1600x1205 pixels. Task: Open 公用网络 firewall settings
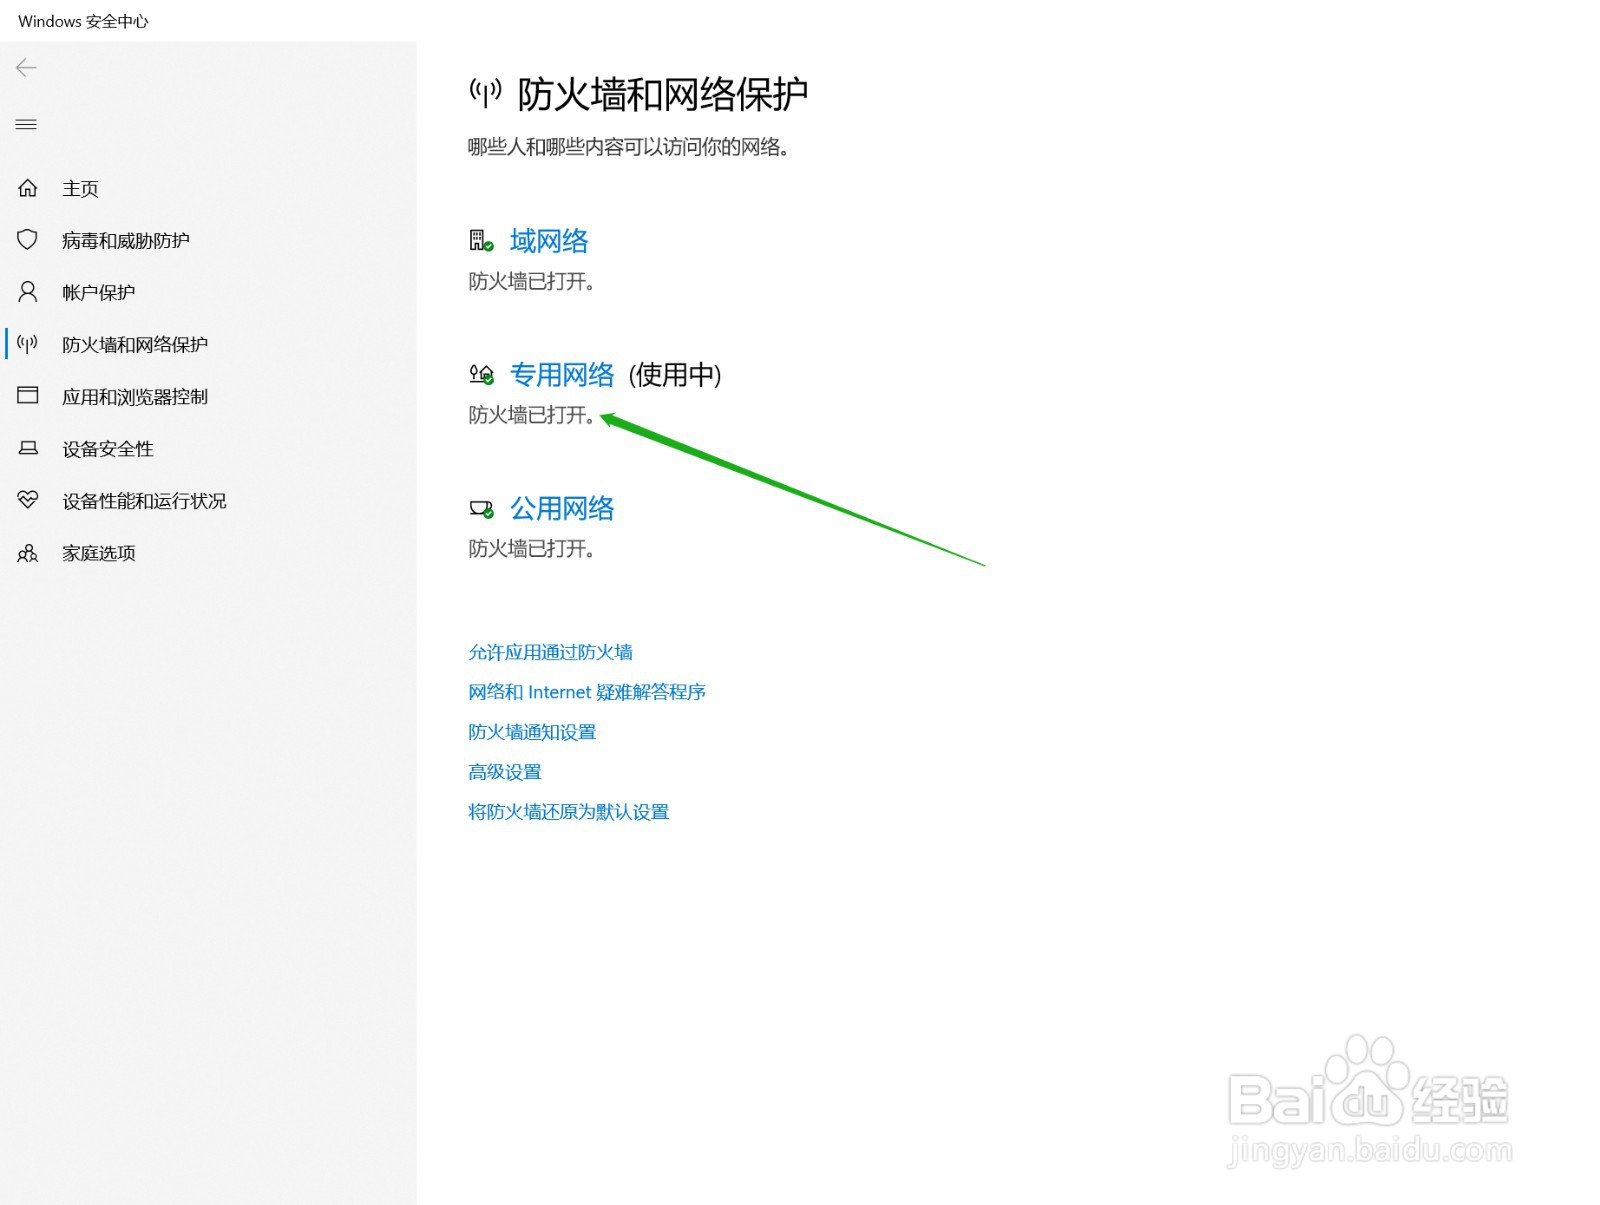point(563,508)
